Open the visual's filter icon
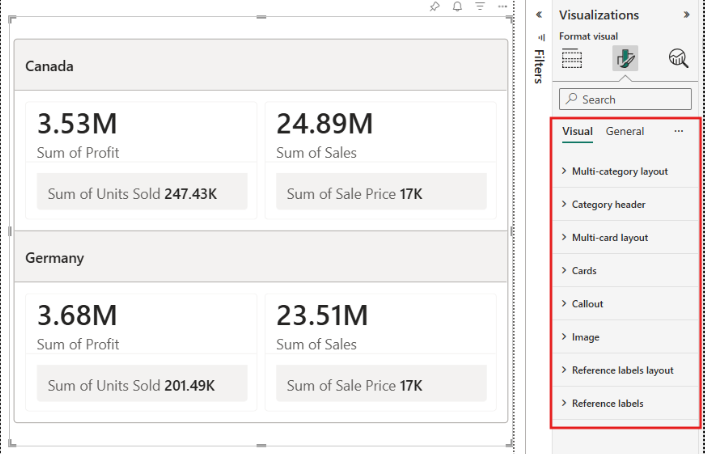Screen dimensions: 705x454 pyautogui.click(x=480, y=7)
